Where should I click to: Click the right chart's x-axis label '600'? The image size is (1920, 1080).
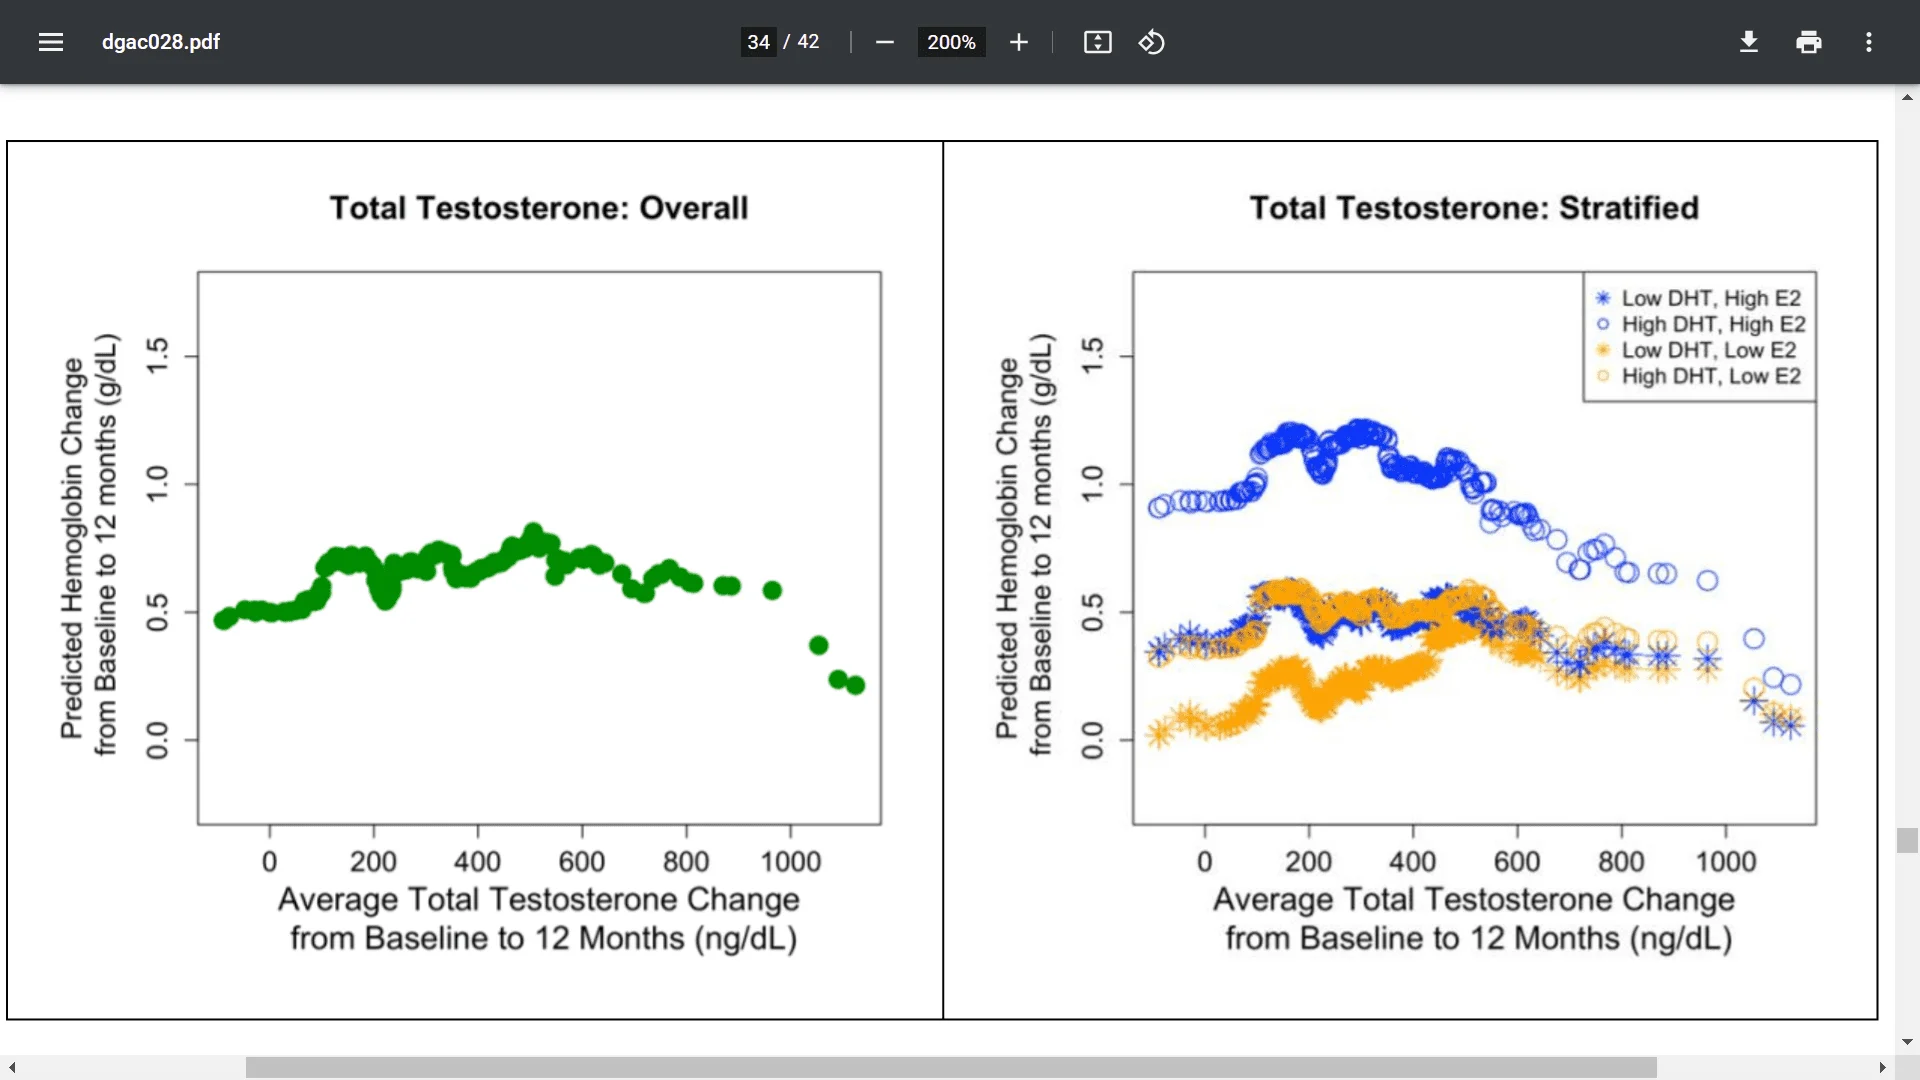[x=1517, y=862]
